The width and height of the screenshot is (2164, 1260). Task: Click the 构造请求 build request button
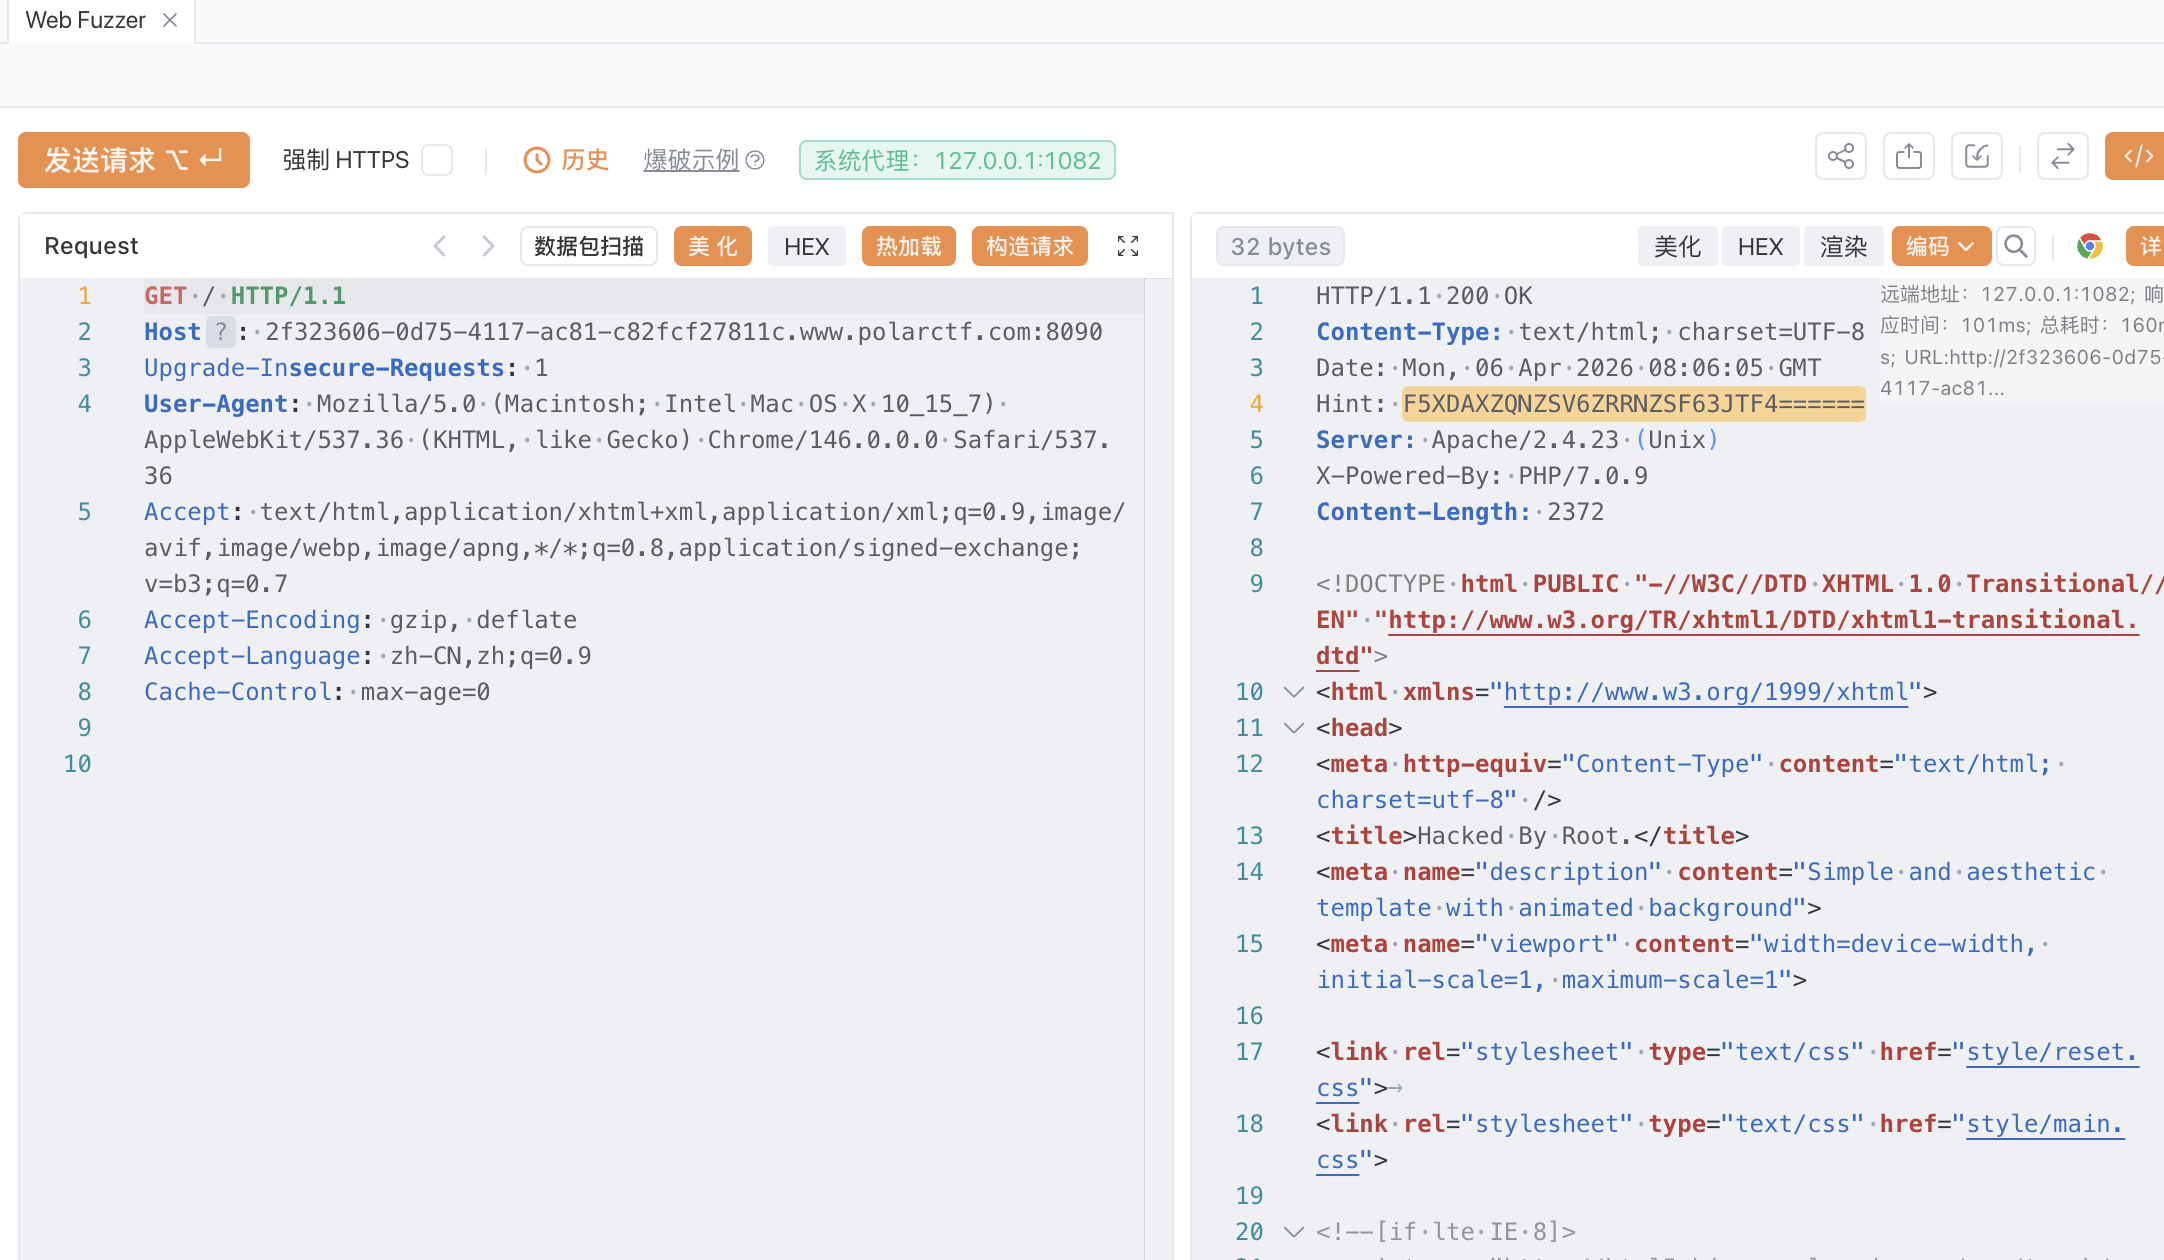[1030, 246]
